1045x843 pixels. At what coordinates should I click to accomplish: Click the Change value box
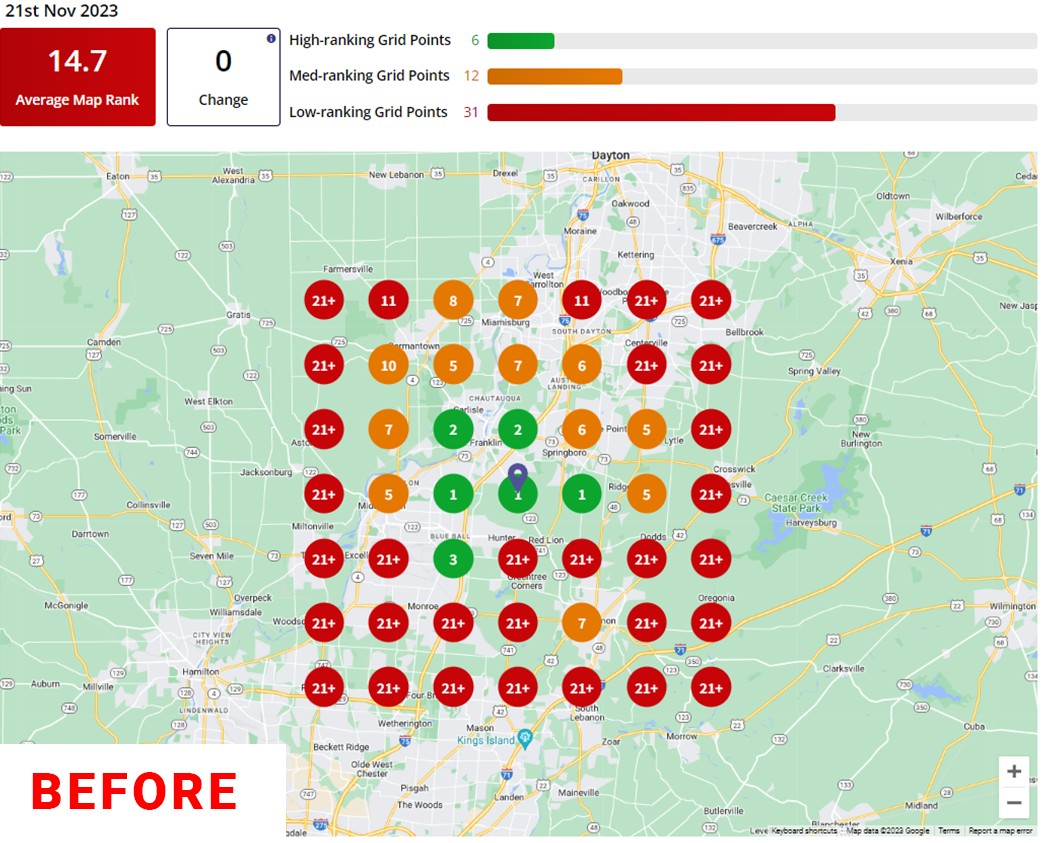[x=223, y=77]
